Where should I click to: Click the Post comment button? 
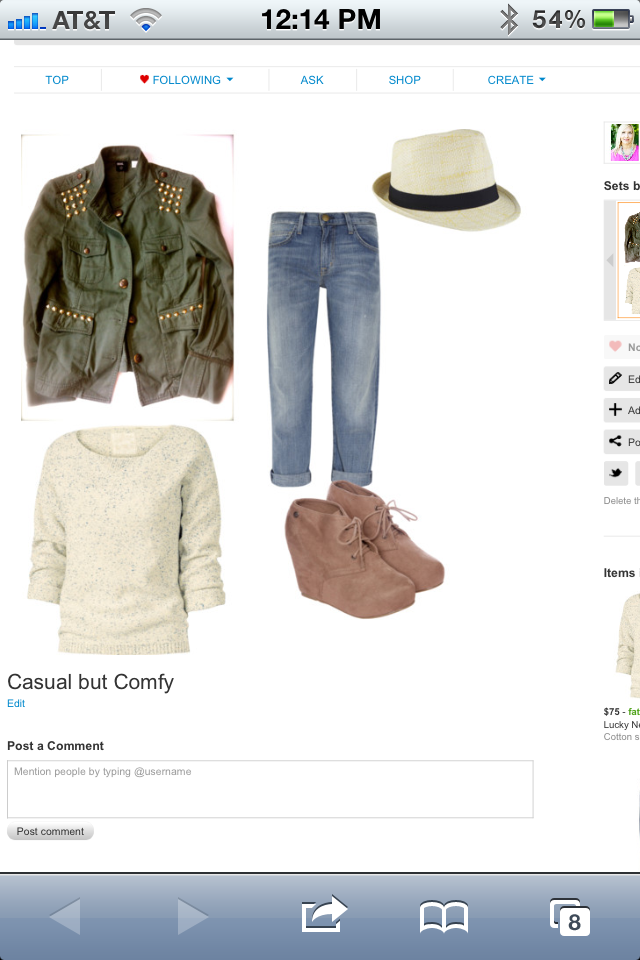click(x=50, y=831)
